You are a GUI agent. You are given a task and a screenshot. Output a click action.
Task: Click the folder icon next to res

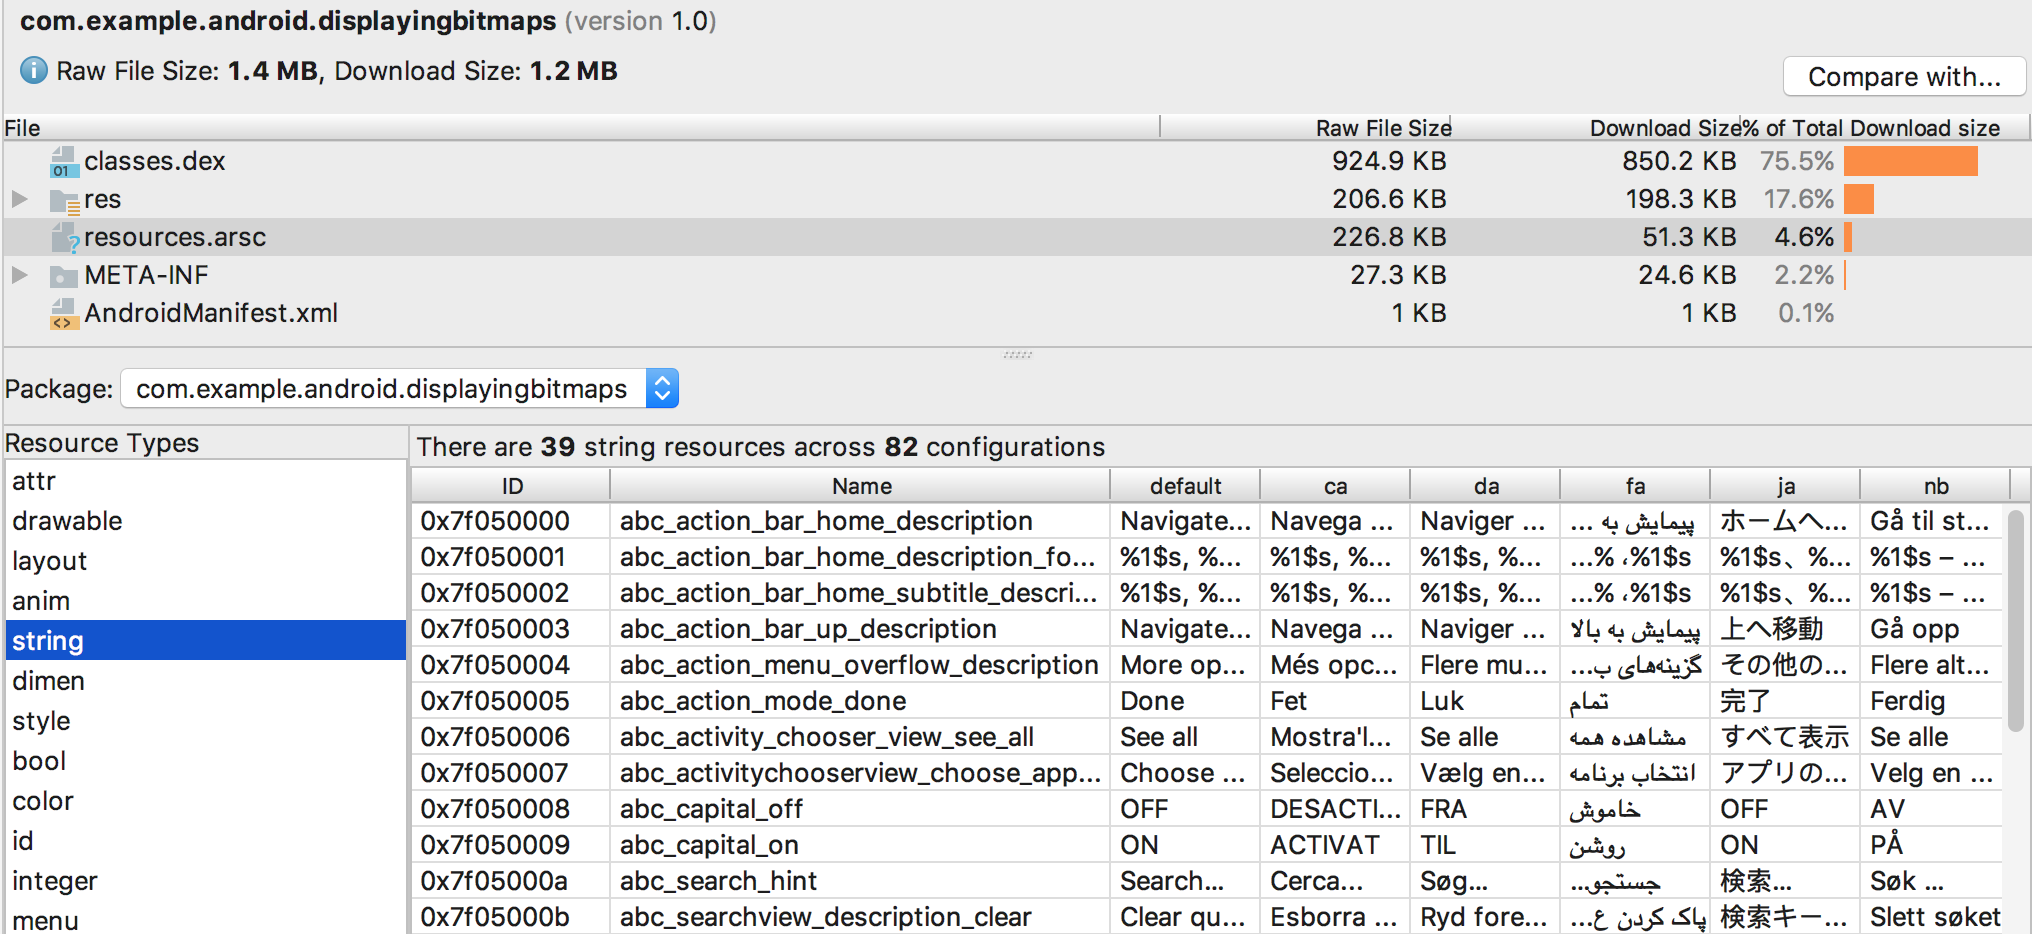(64, 199)
